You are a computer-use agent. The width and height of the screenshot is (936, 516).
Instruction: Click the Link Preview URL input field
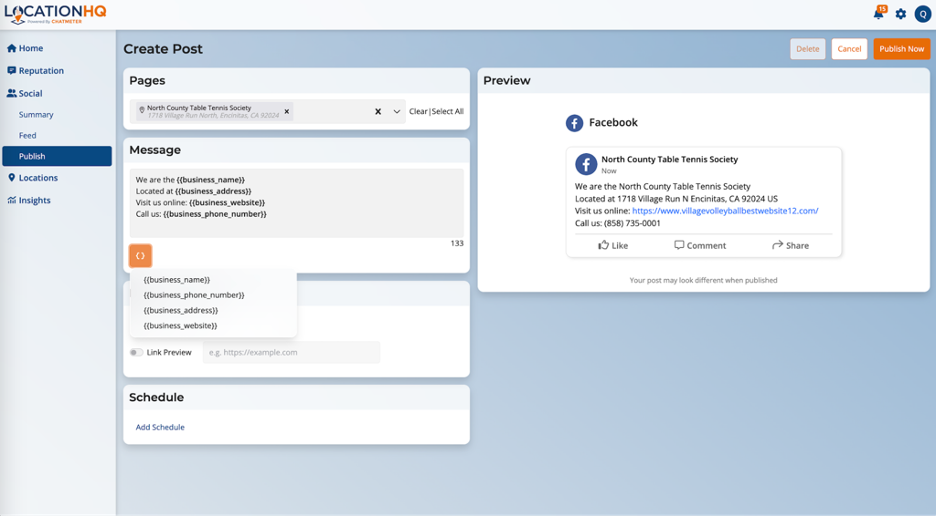click(x=291, y=352)
